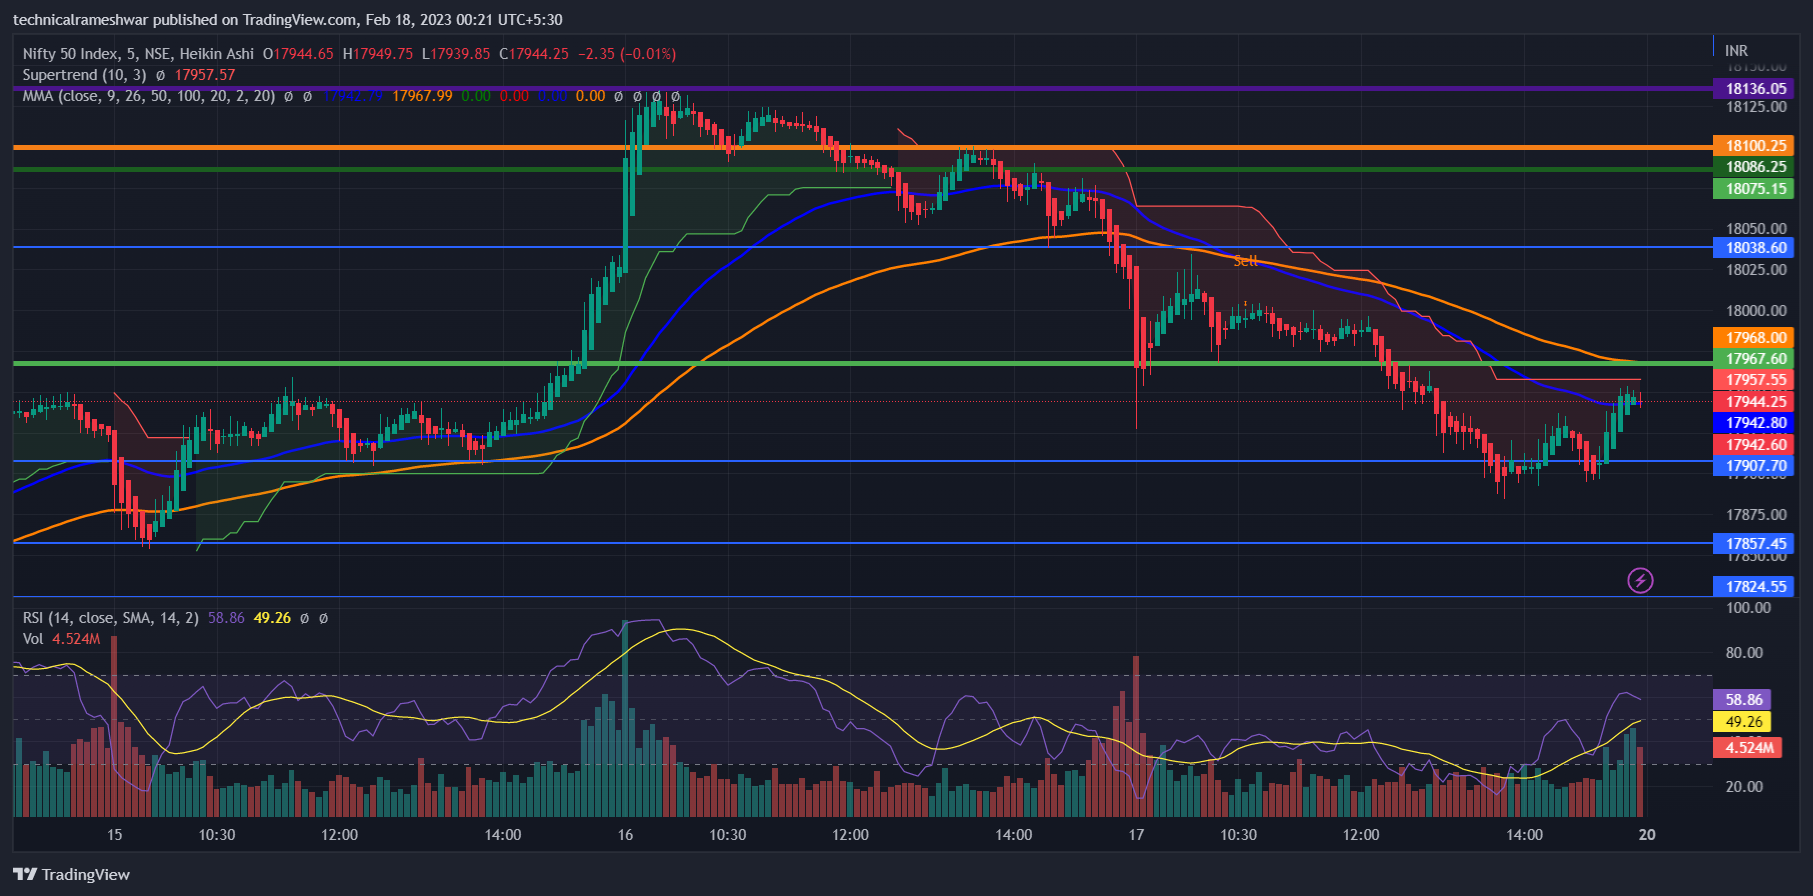This screenshot has width=1813, height=896.
Task: Click the date label 15 on time axis
Action: (114, 835)
